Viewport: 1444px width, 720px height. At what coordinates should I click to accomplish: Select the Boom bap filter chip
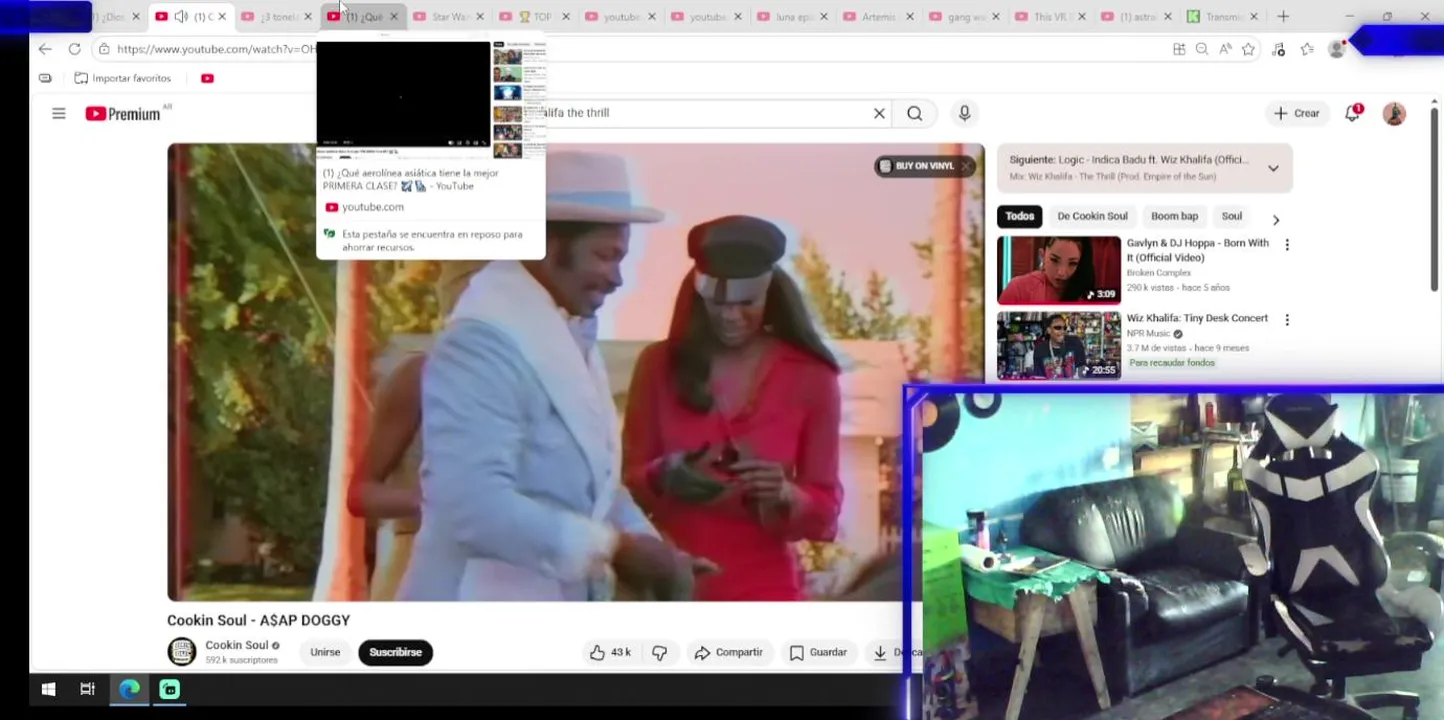click(1174, 216)
